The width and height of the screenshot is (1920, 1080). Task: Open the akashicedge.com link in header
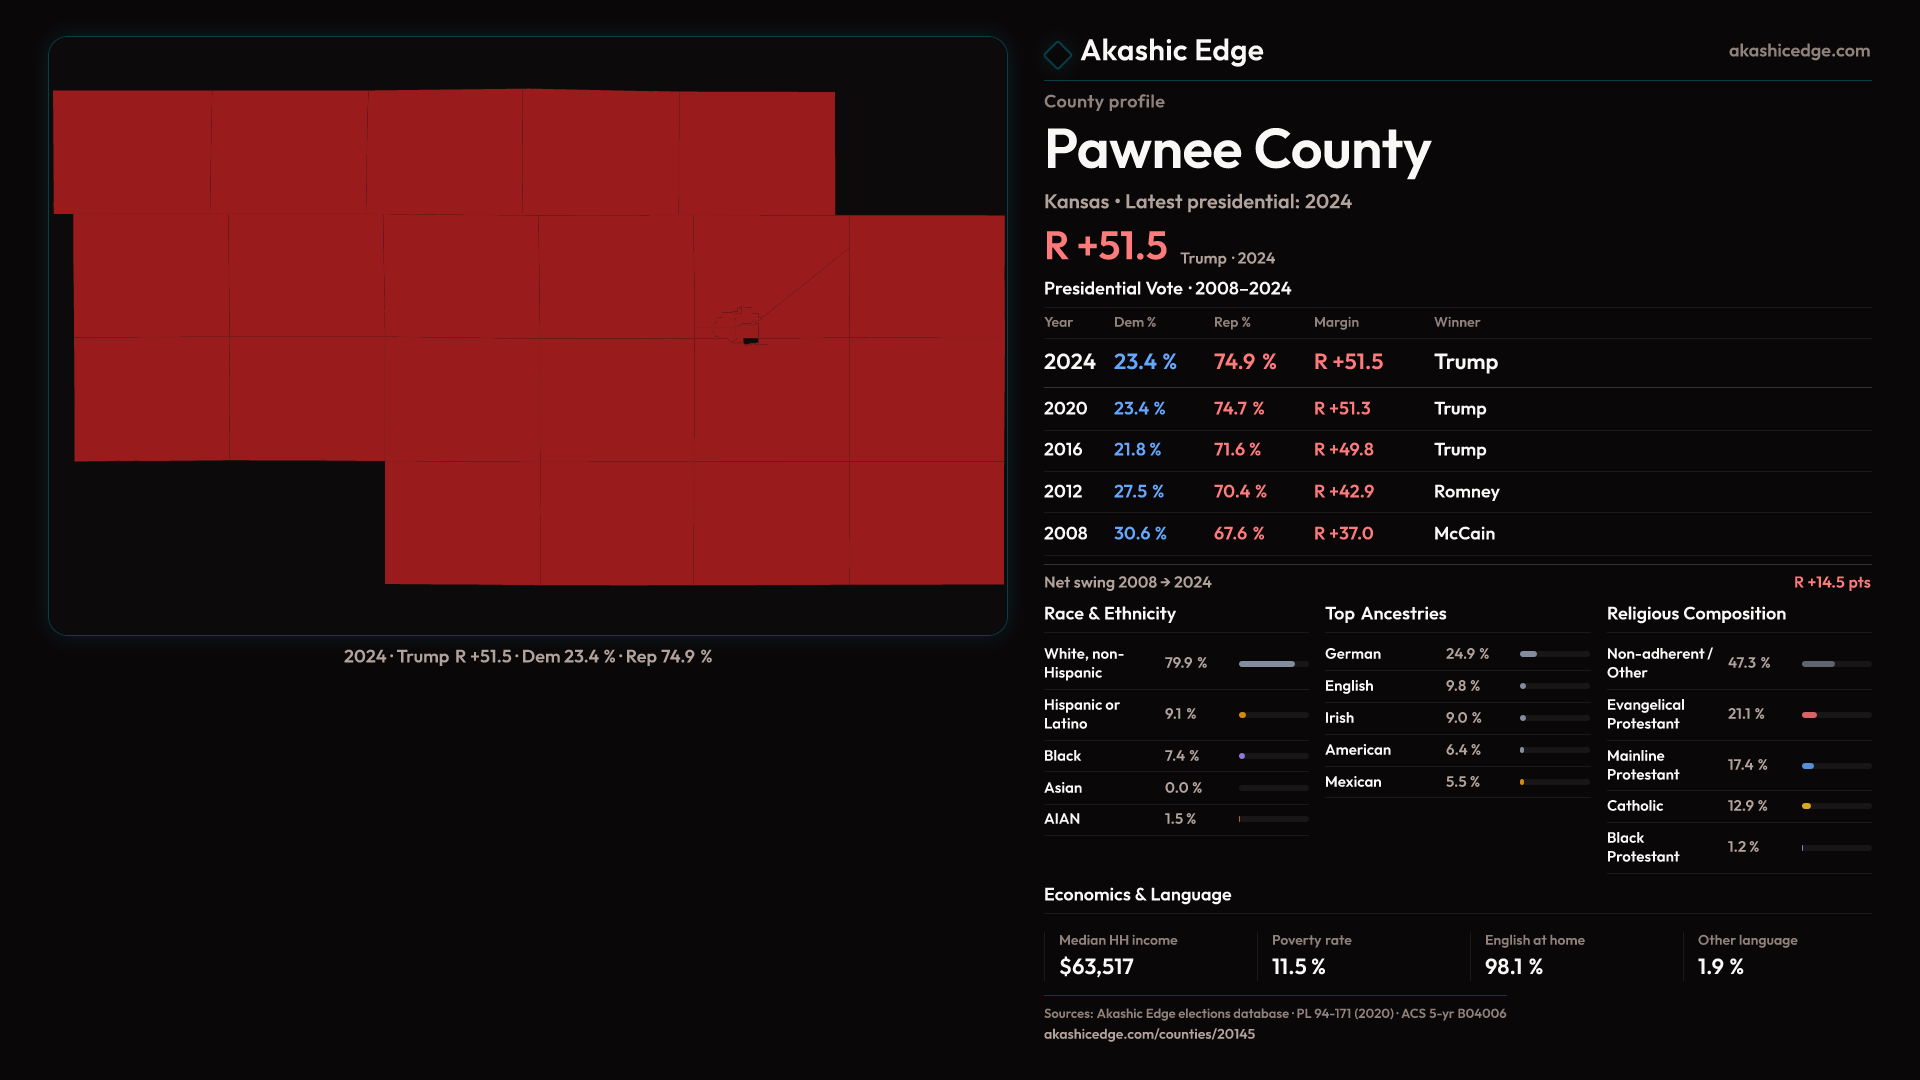pos(1798,51)
